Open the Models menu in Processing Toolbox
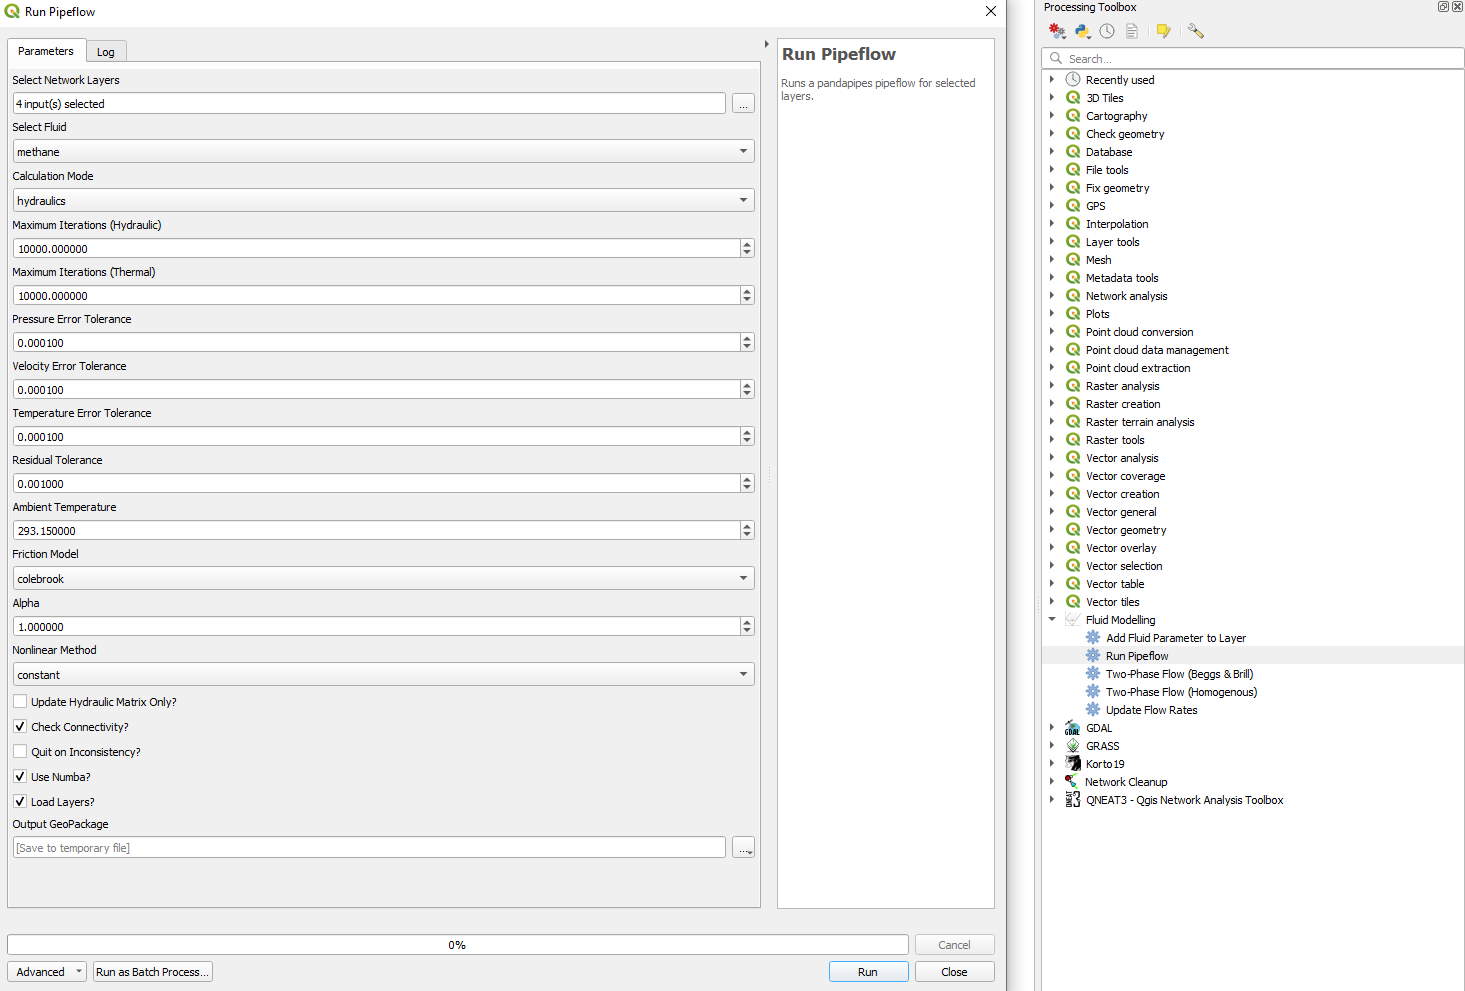 click(x=1057, y=31)
